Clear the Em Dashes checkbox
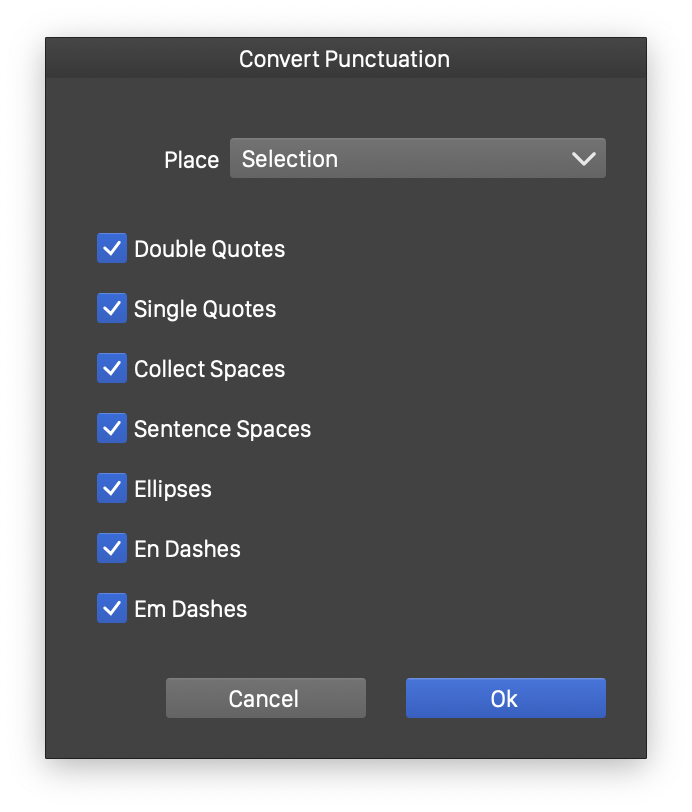Screen dimensions: 692x812 pos(112,609)
